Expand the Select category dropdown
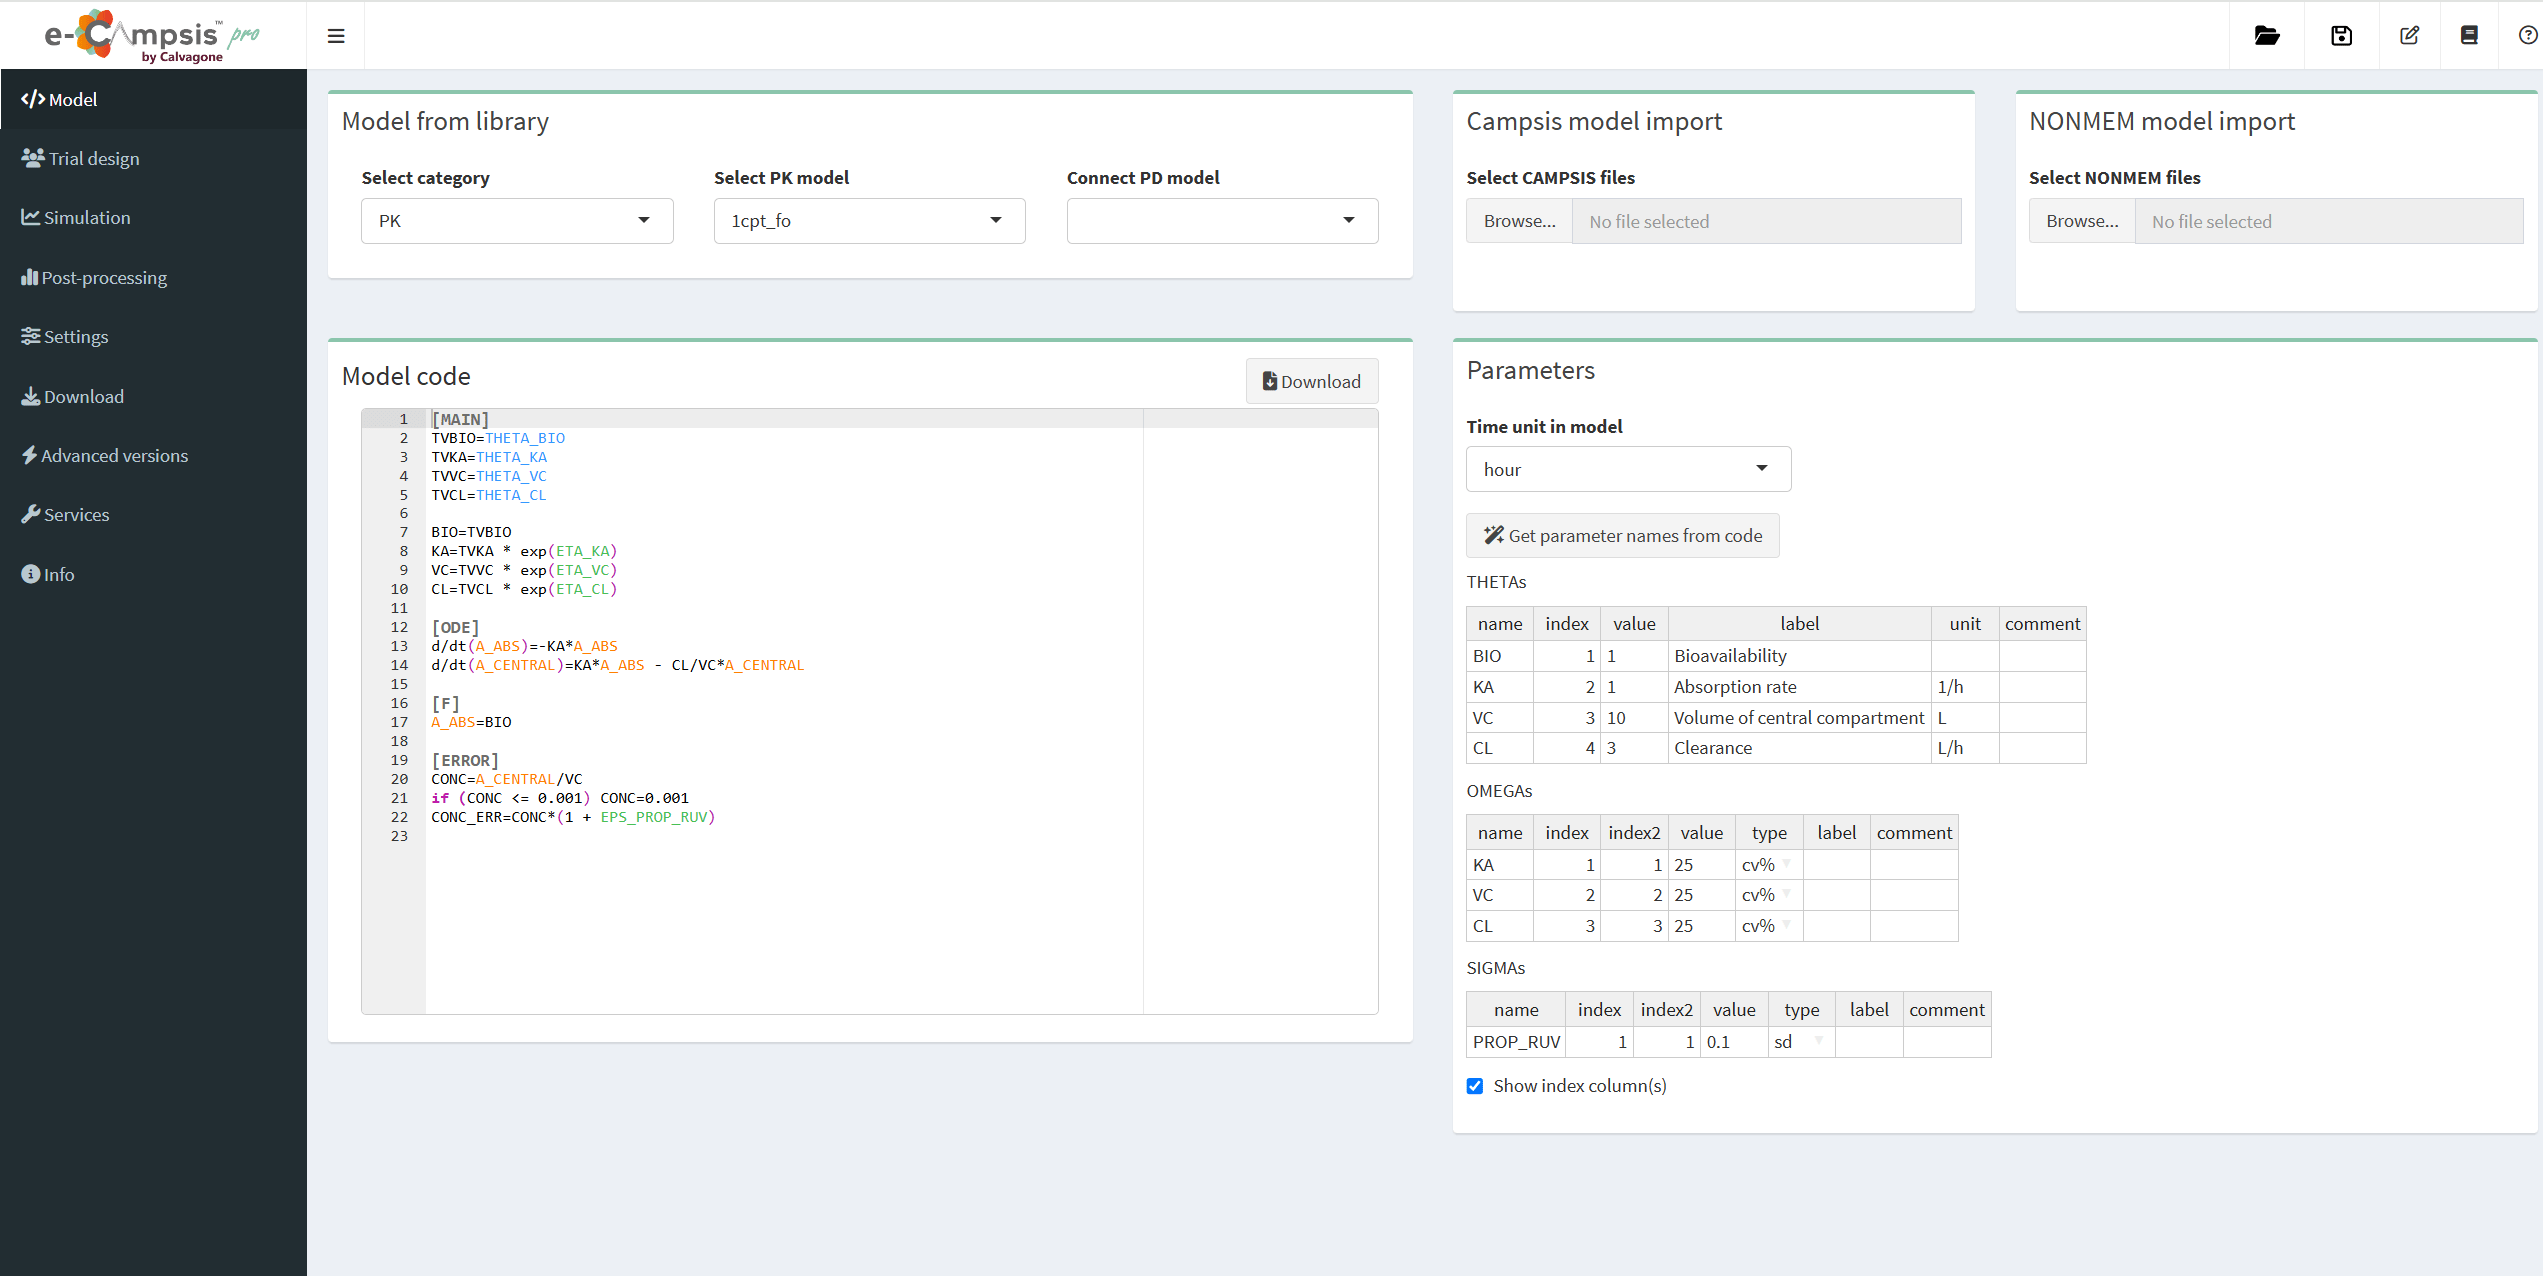This screenshot has width=2543, height=1276. click(516, 221)
